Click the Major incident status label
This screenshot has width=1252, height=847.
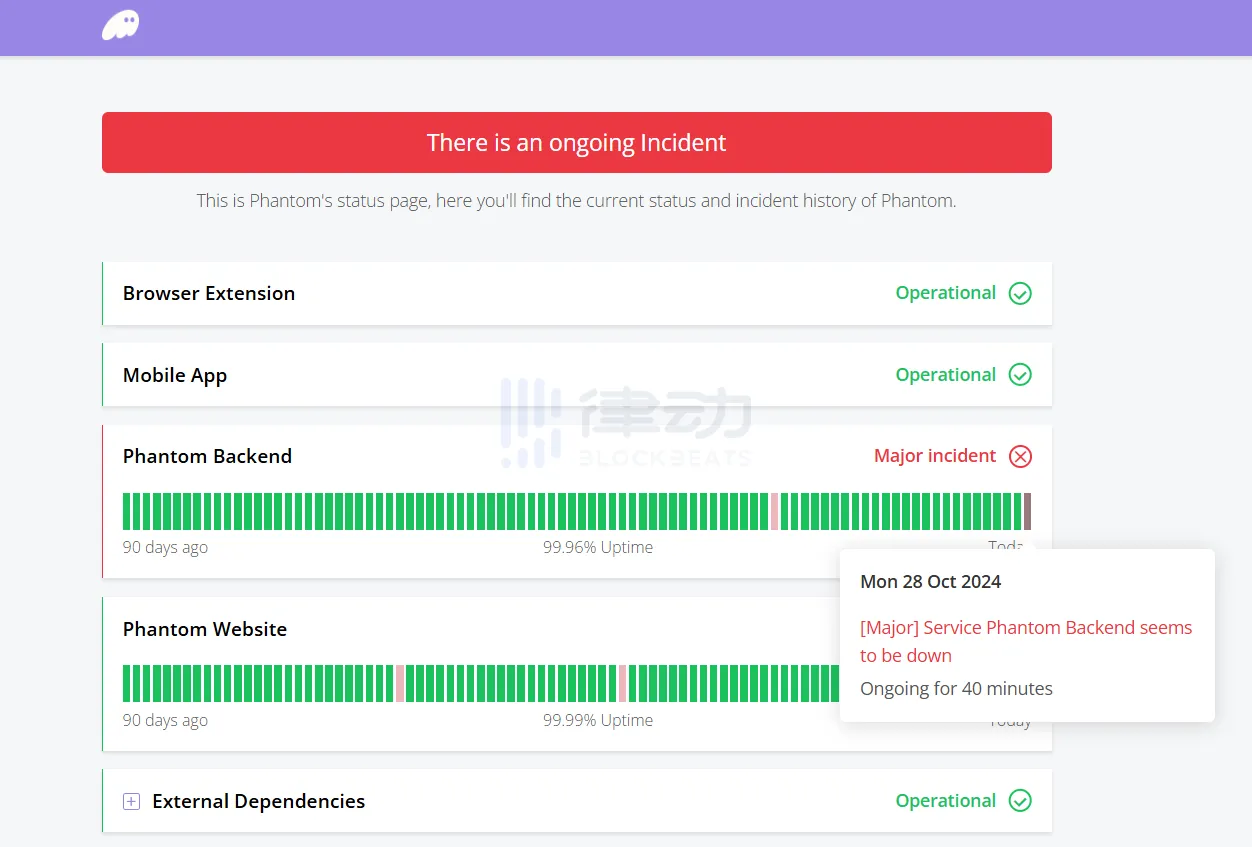coord(935,456)
